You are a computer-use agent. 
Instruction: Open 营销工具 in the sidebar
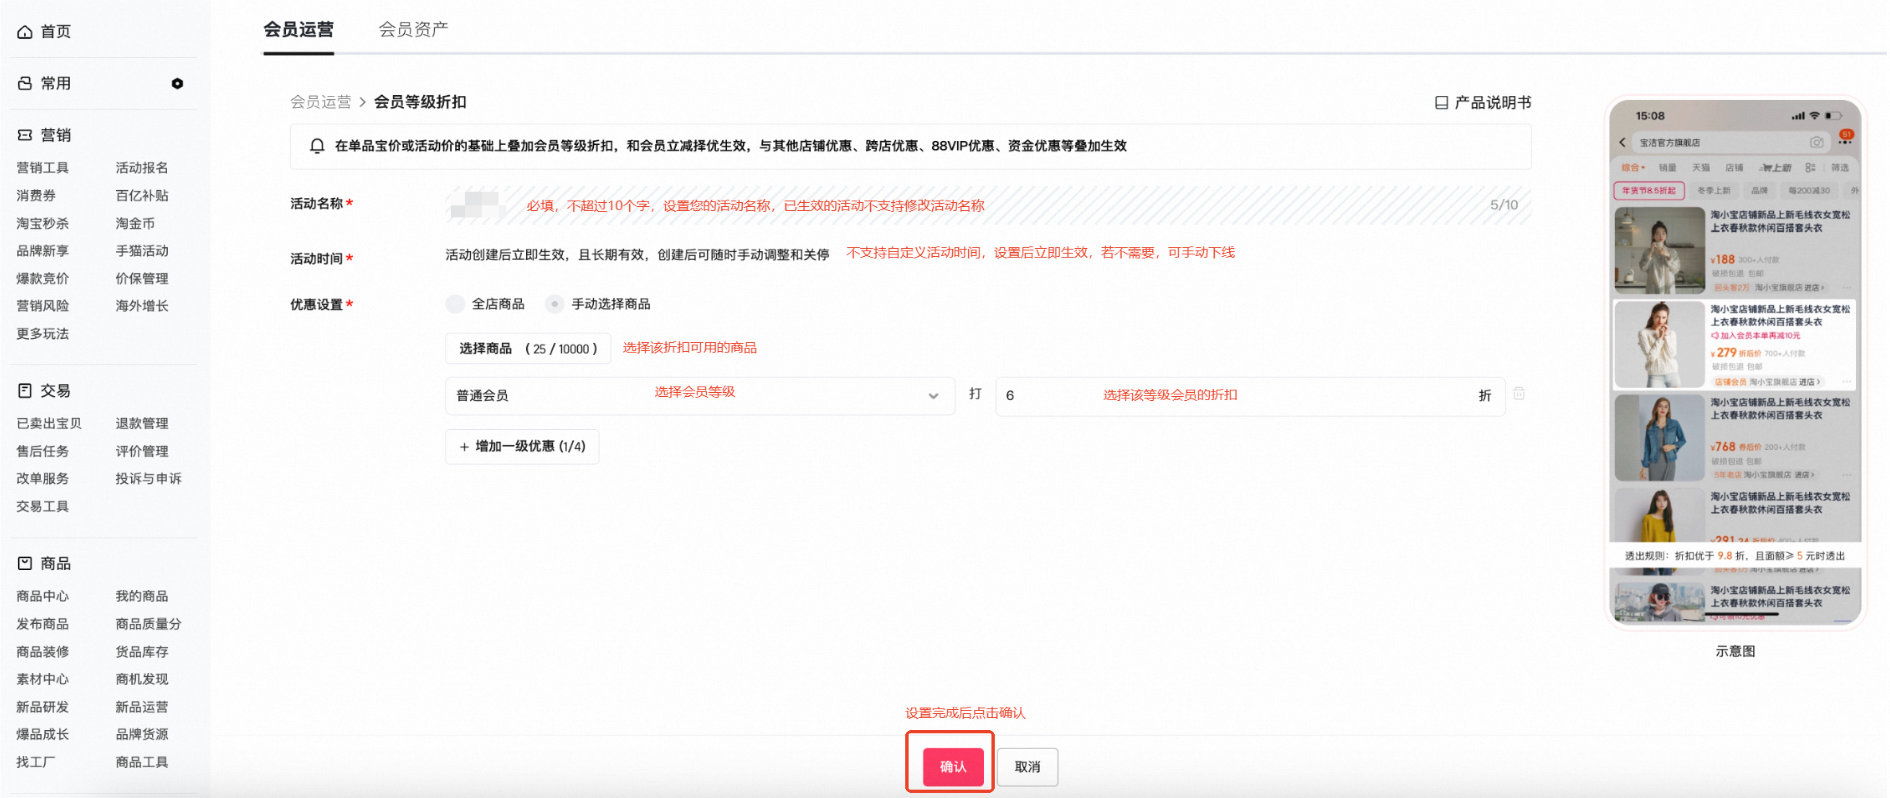pos(43,168)
